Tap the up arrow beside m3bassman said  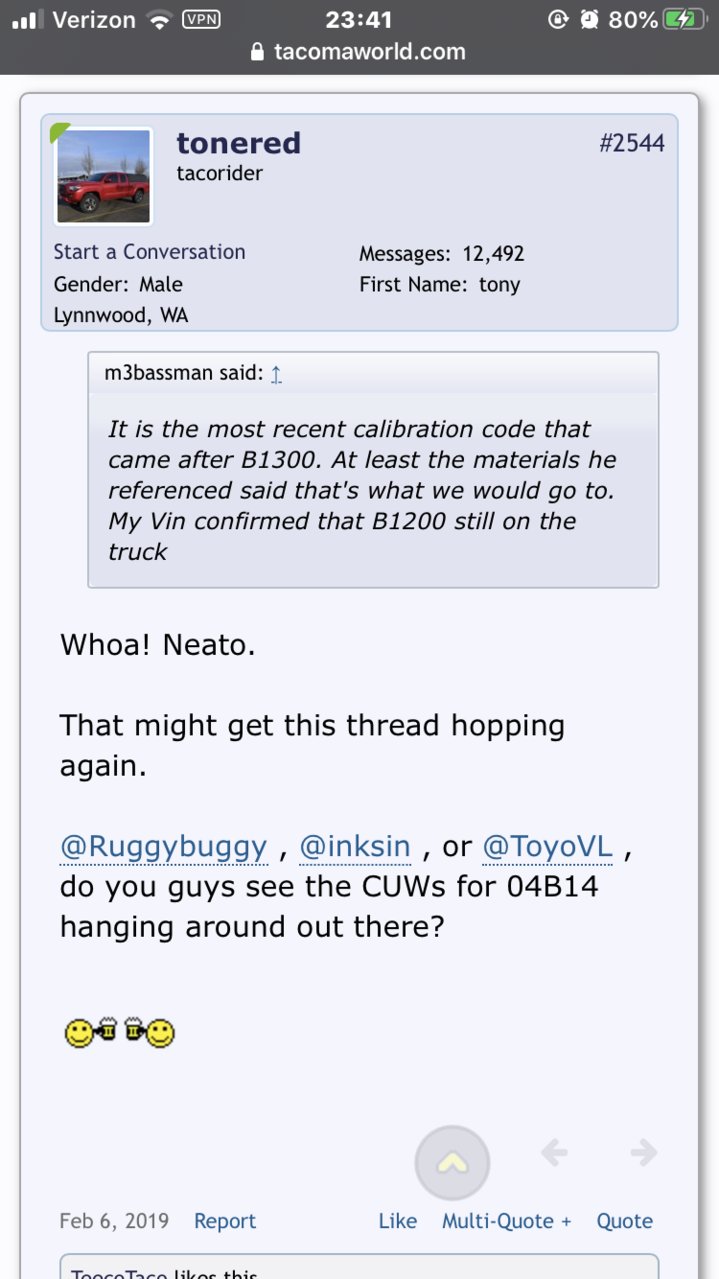[x=276, y=374]
